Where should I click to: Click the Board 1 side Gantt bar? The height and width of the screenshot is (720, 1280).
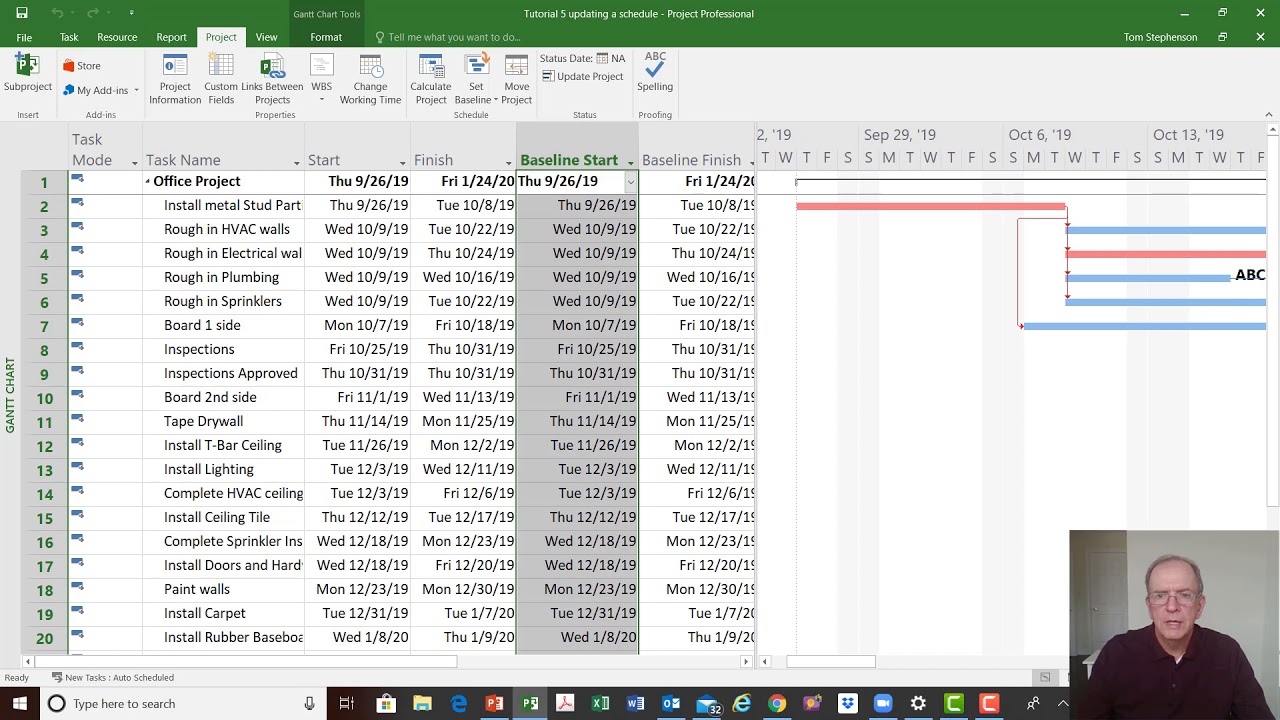click(x=1144, y=326)
